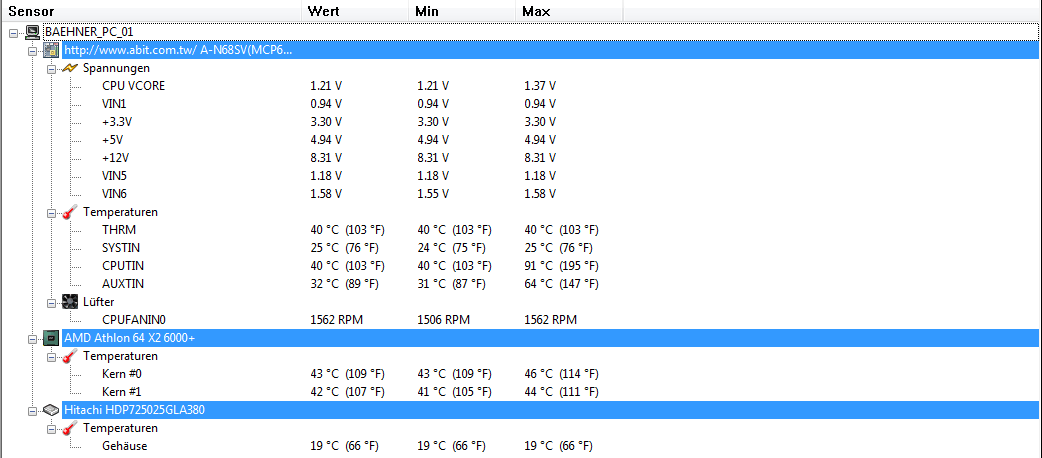Click the CPU chip icon beside AMD Athlon
The height and width of the screenshot is (458, 1042).
51,338
